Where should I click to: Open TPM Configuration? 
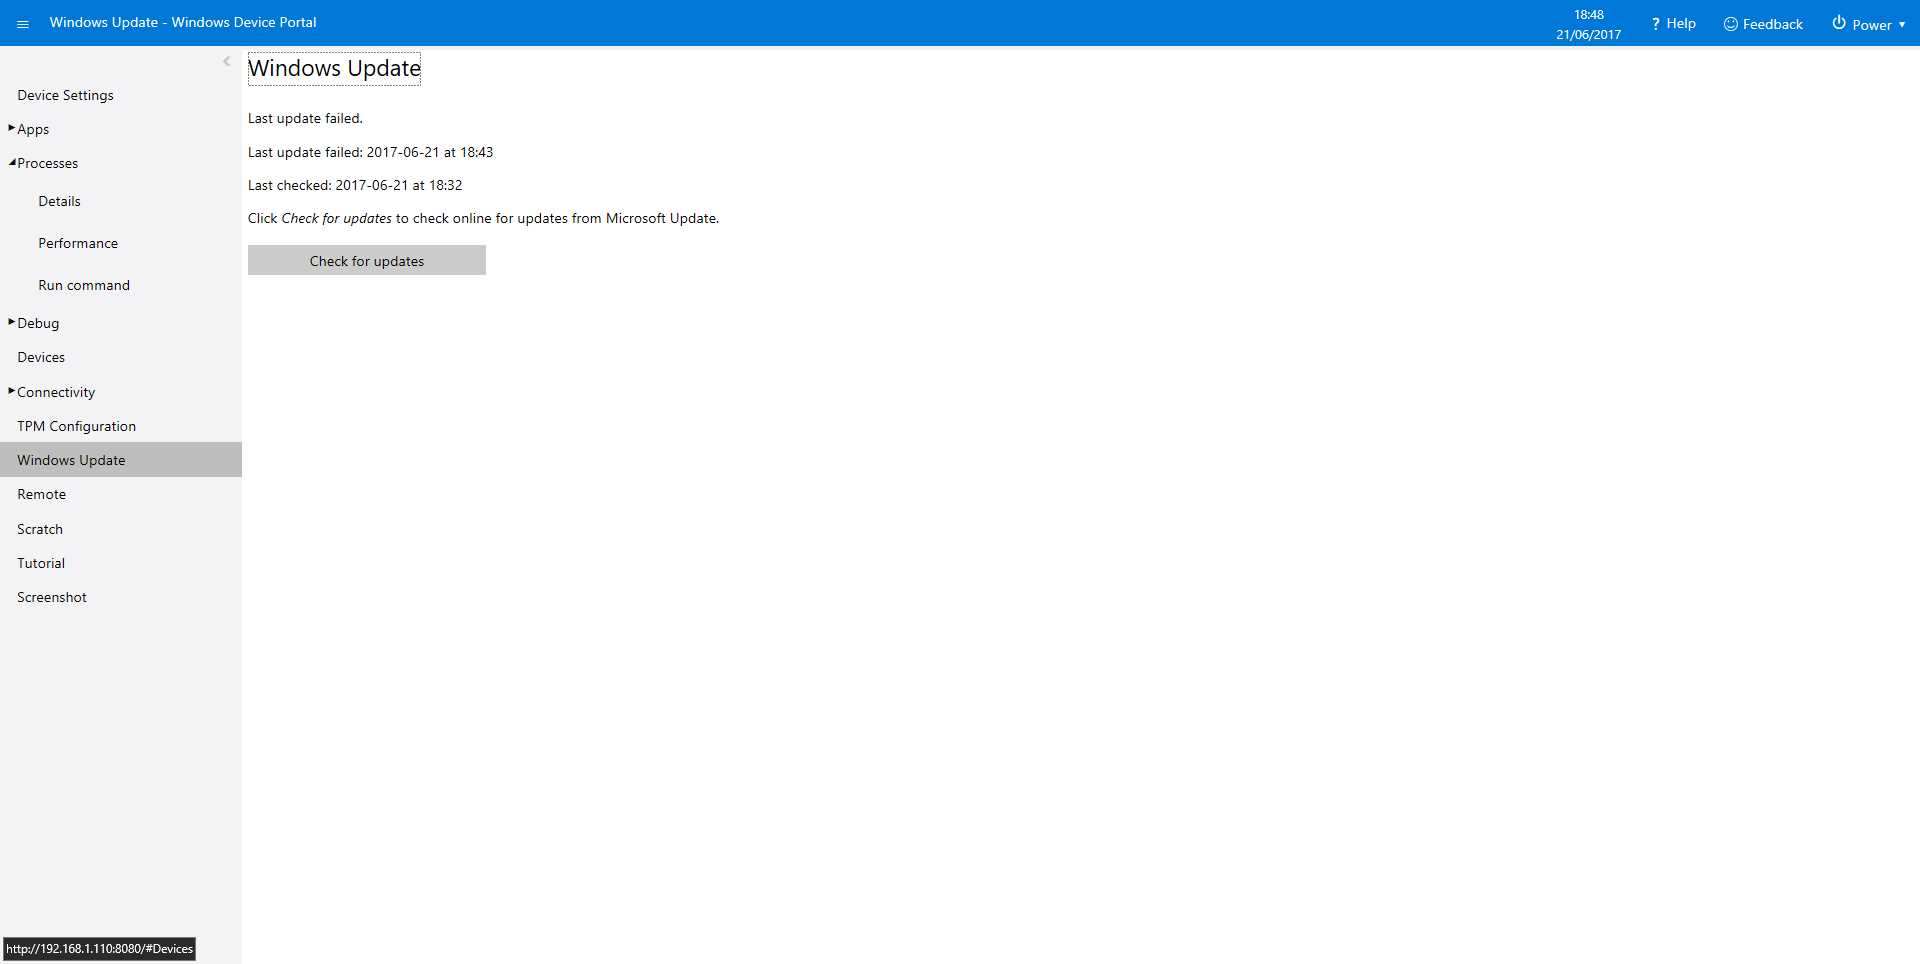coord(76,426)
